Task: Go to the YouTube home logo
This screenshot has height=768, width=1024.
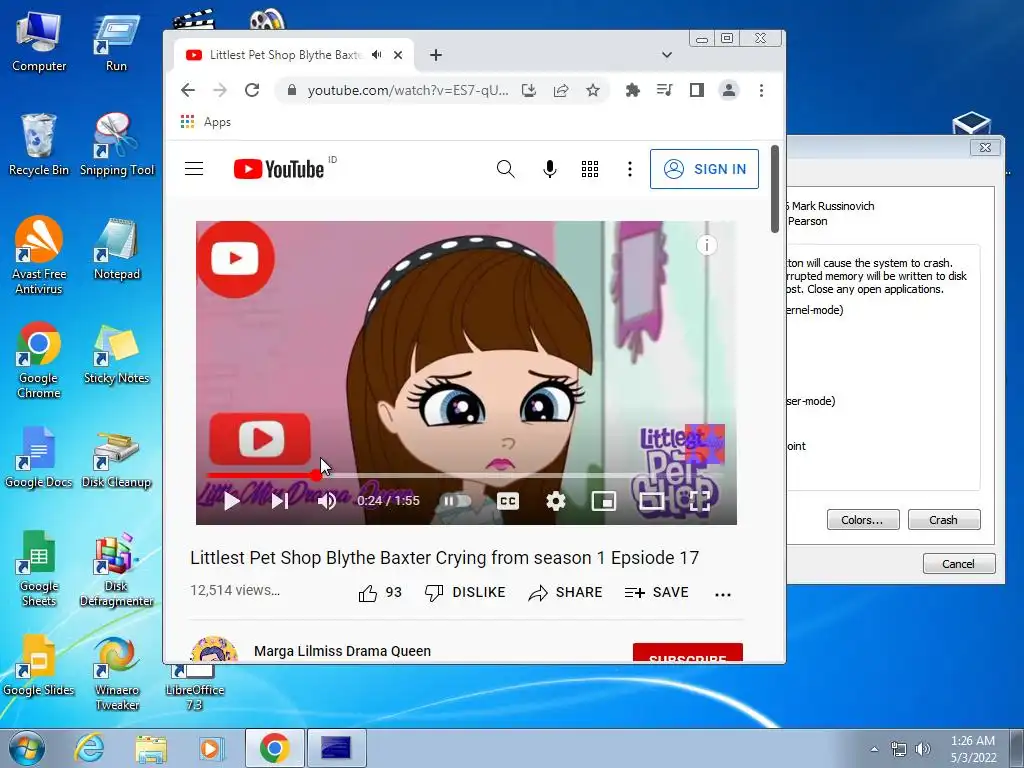Action: click(x=279, y=169)
